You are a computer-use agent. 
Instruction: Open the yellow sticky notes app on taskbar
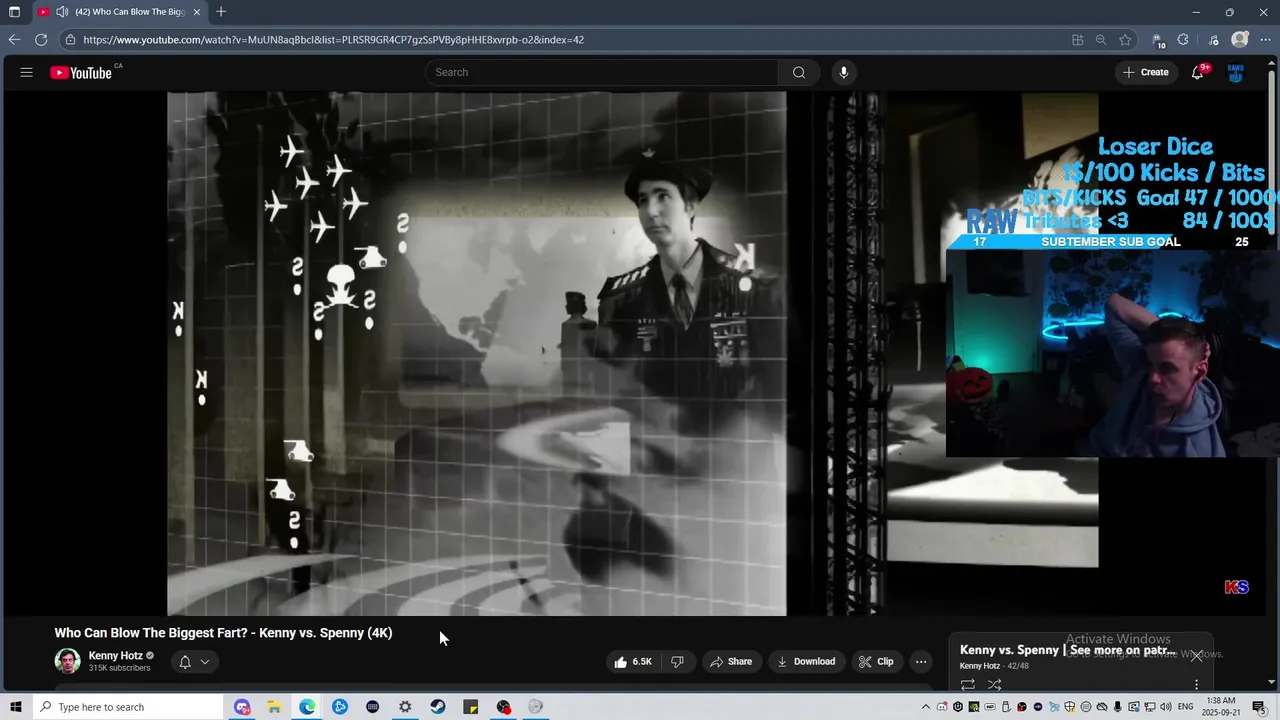[471, 707]
